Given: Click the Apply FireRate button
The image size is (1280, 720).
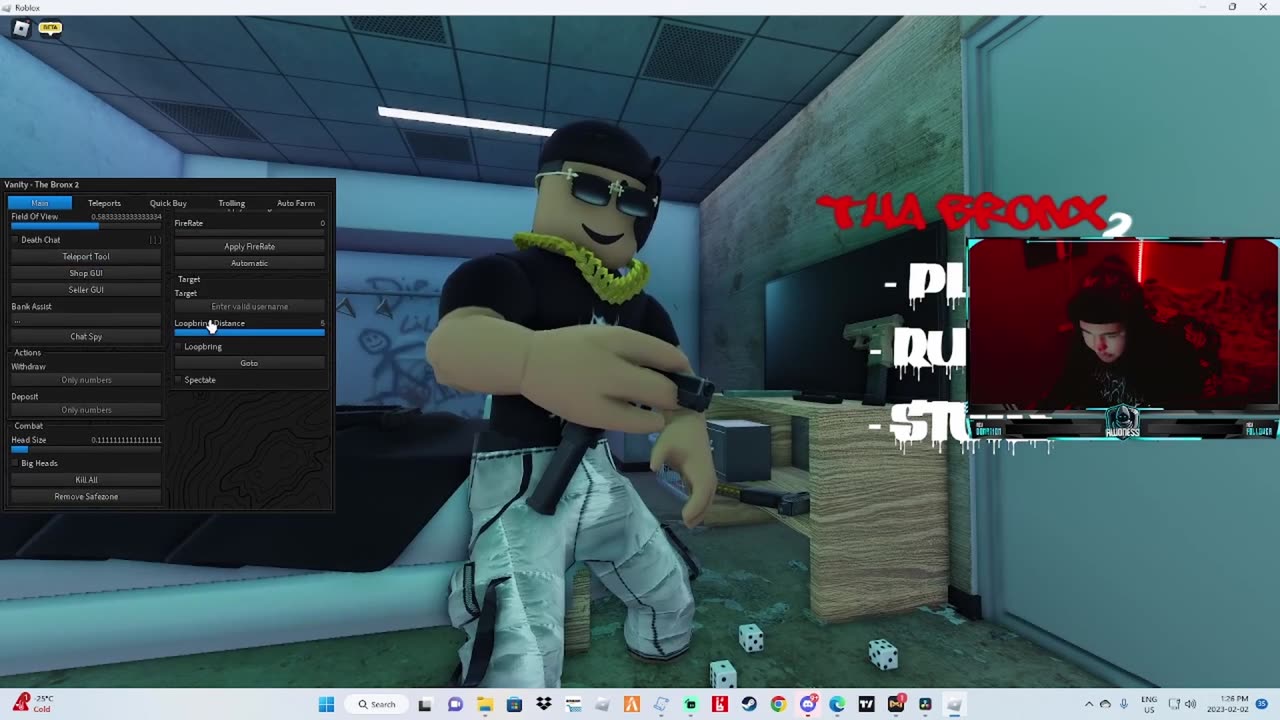Looking at the screenshot, I should (x=250, y=247).
